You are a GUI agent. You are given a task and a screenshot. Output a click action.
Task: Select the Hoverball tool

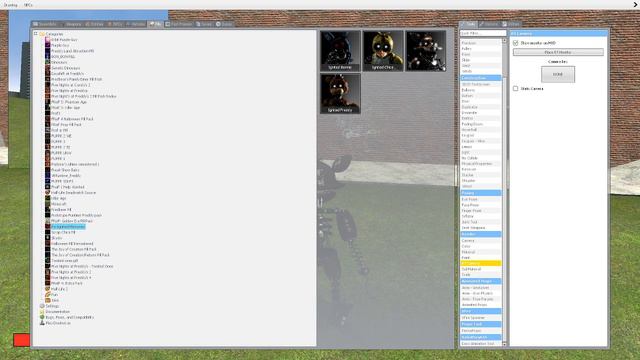[481, 129]
